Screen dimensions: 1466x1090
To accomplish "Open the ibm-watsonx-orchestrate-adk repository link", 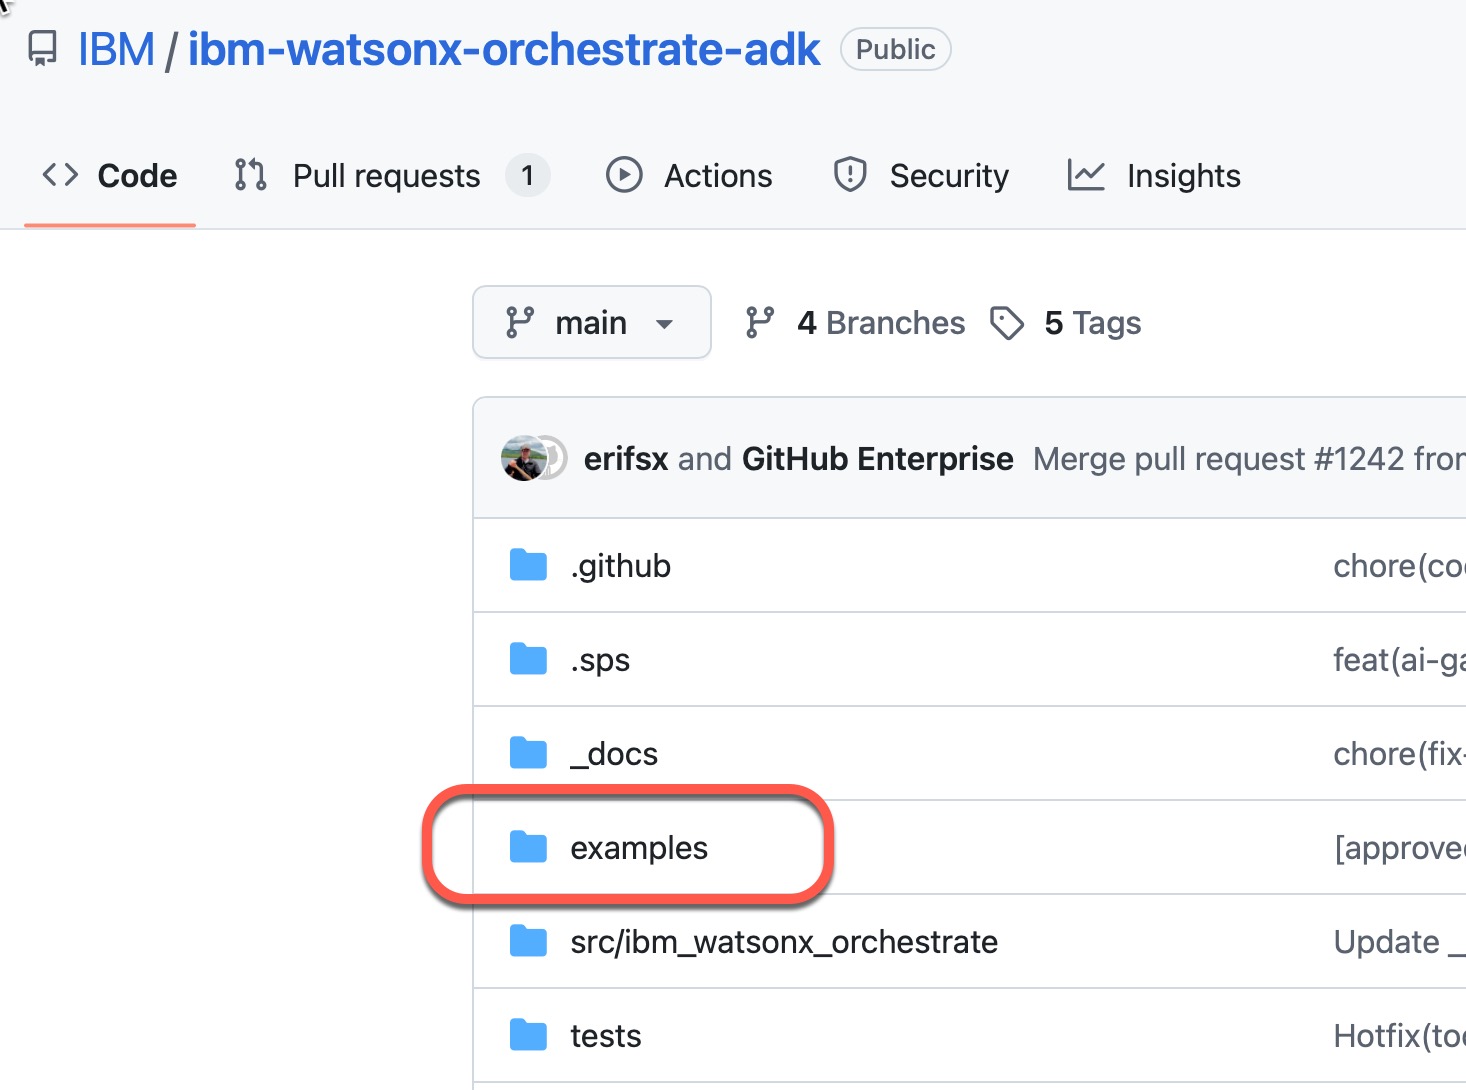I will coord(503,48).
